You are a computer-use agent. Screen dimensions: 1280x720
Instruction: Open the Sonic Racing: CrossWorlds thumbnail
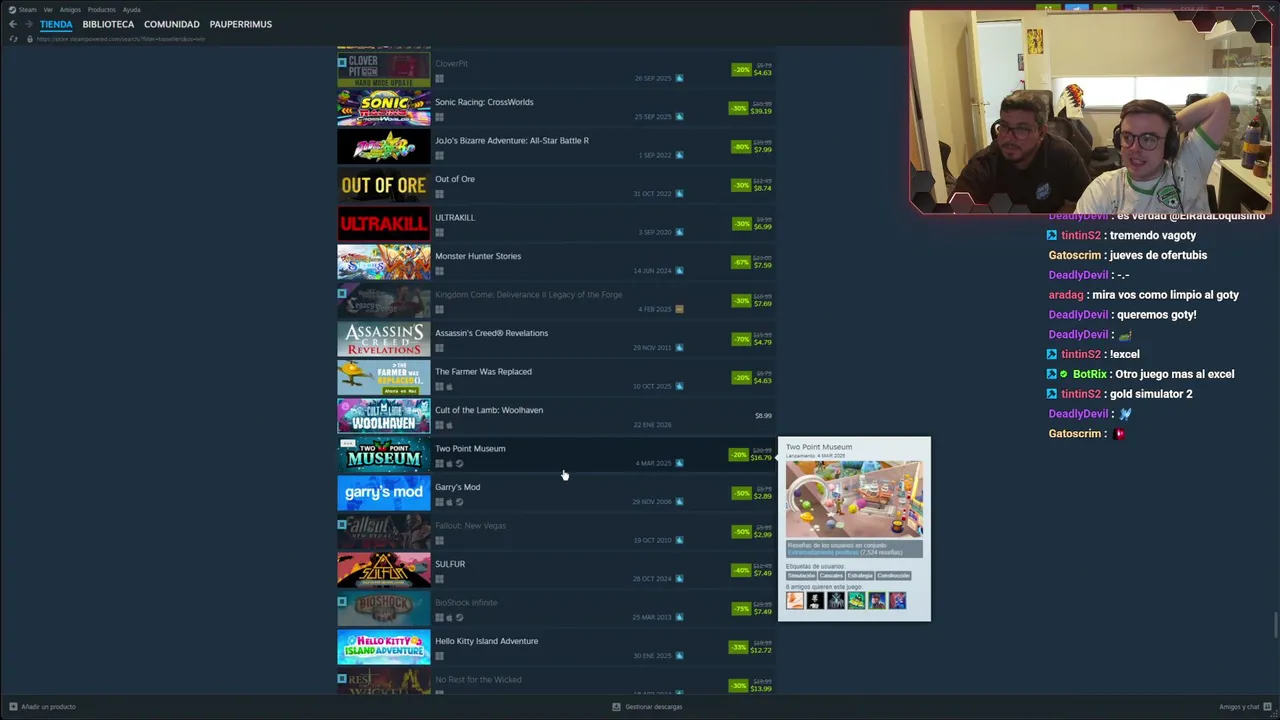point(384,108)
